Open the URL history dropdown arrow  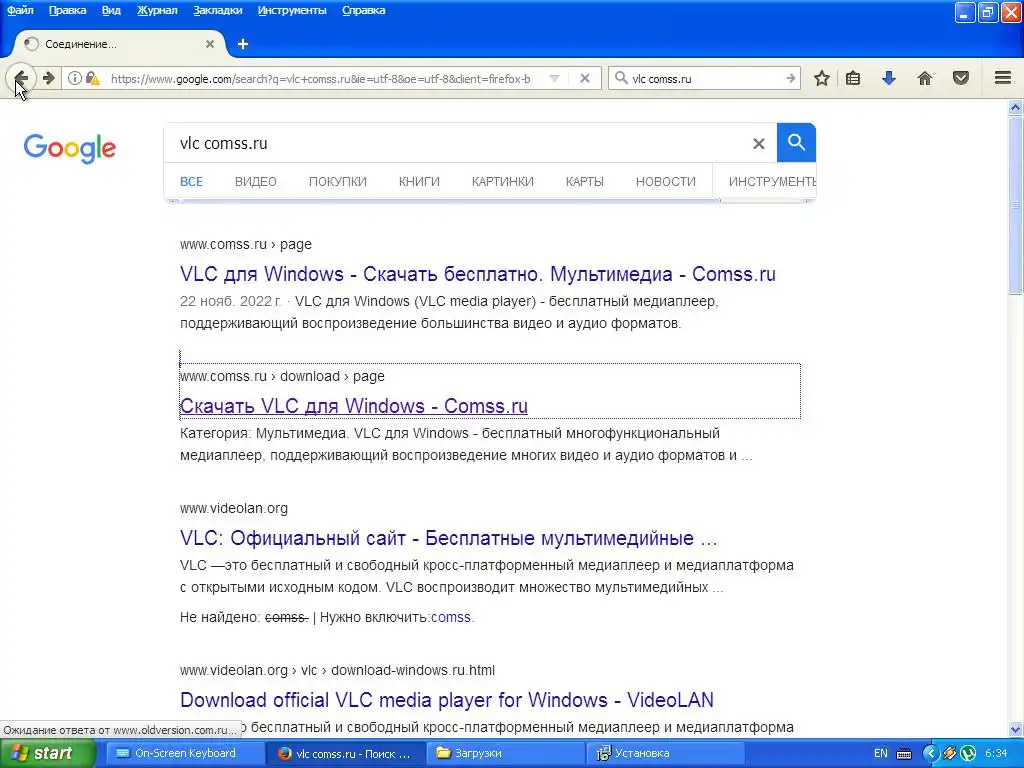pyautogui.click(x=554, y=78)
